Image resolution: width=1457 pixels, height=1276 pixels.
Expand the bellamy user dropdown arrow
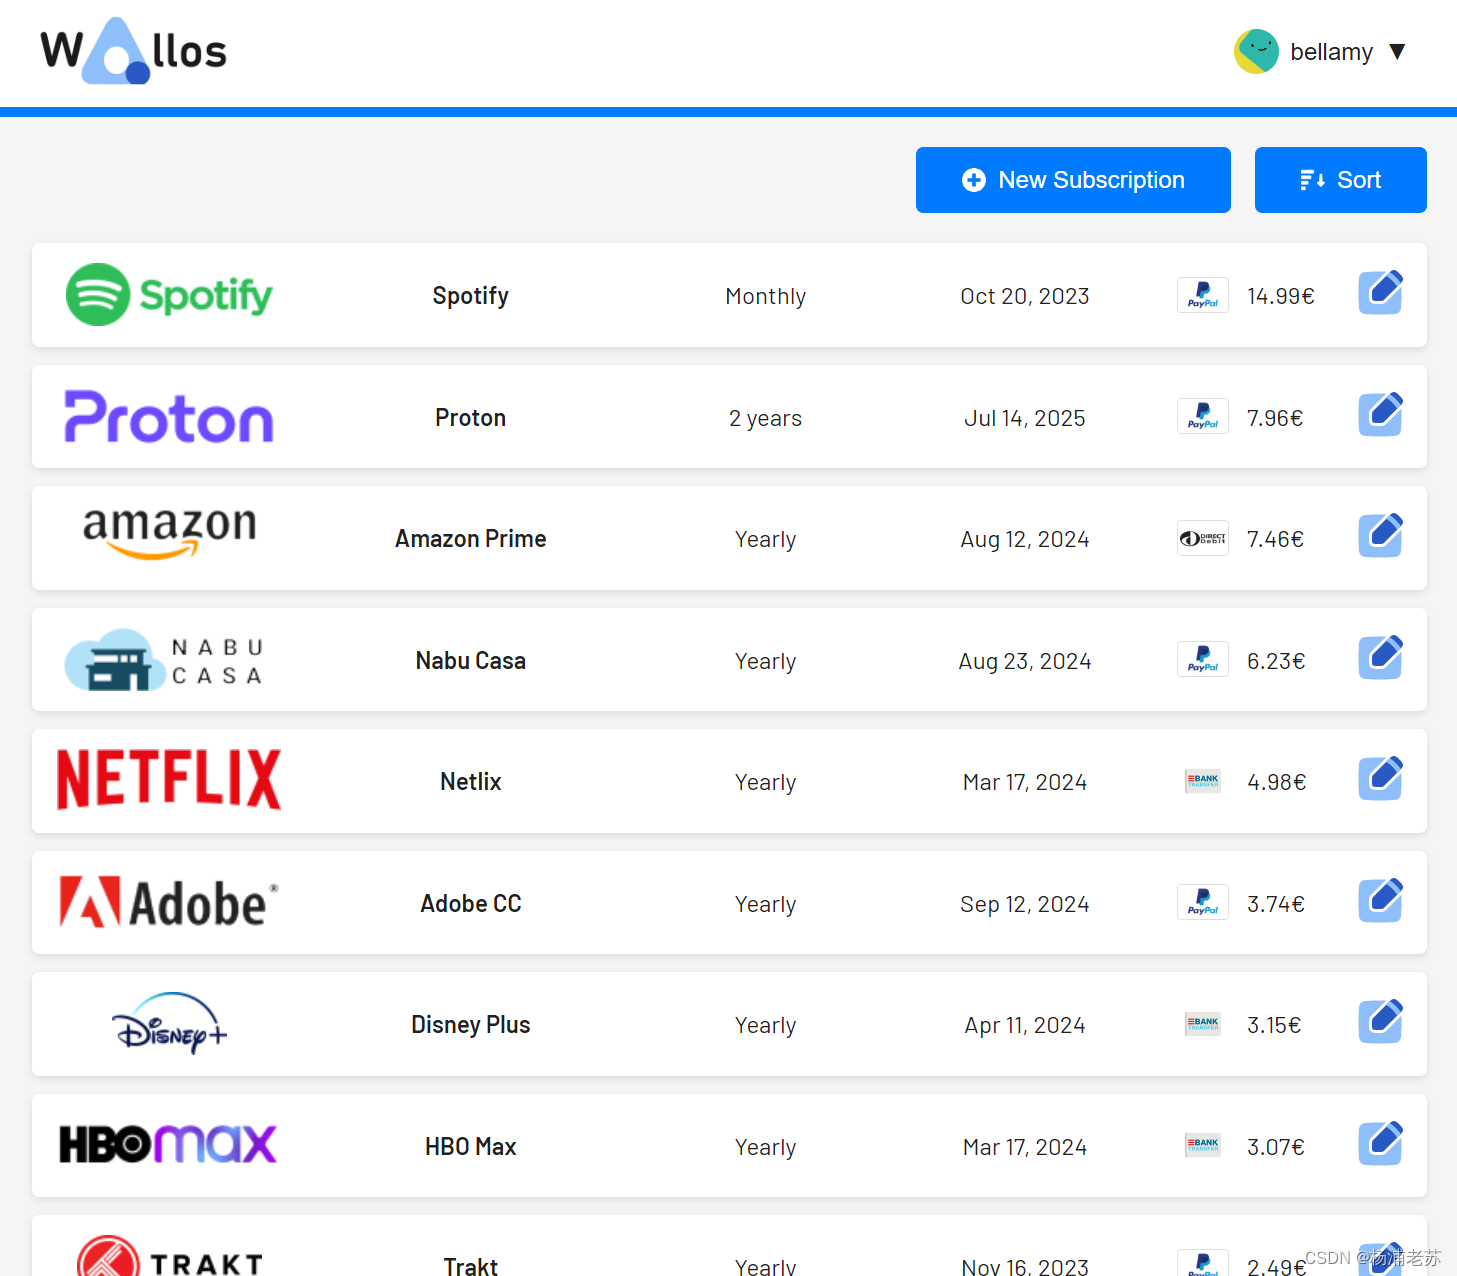[x=1397, y=52]
